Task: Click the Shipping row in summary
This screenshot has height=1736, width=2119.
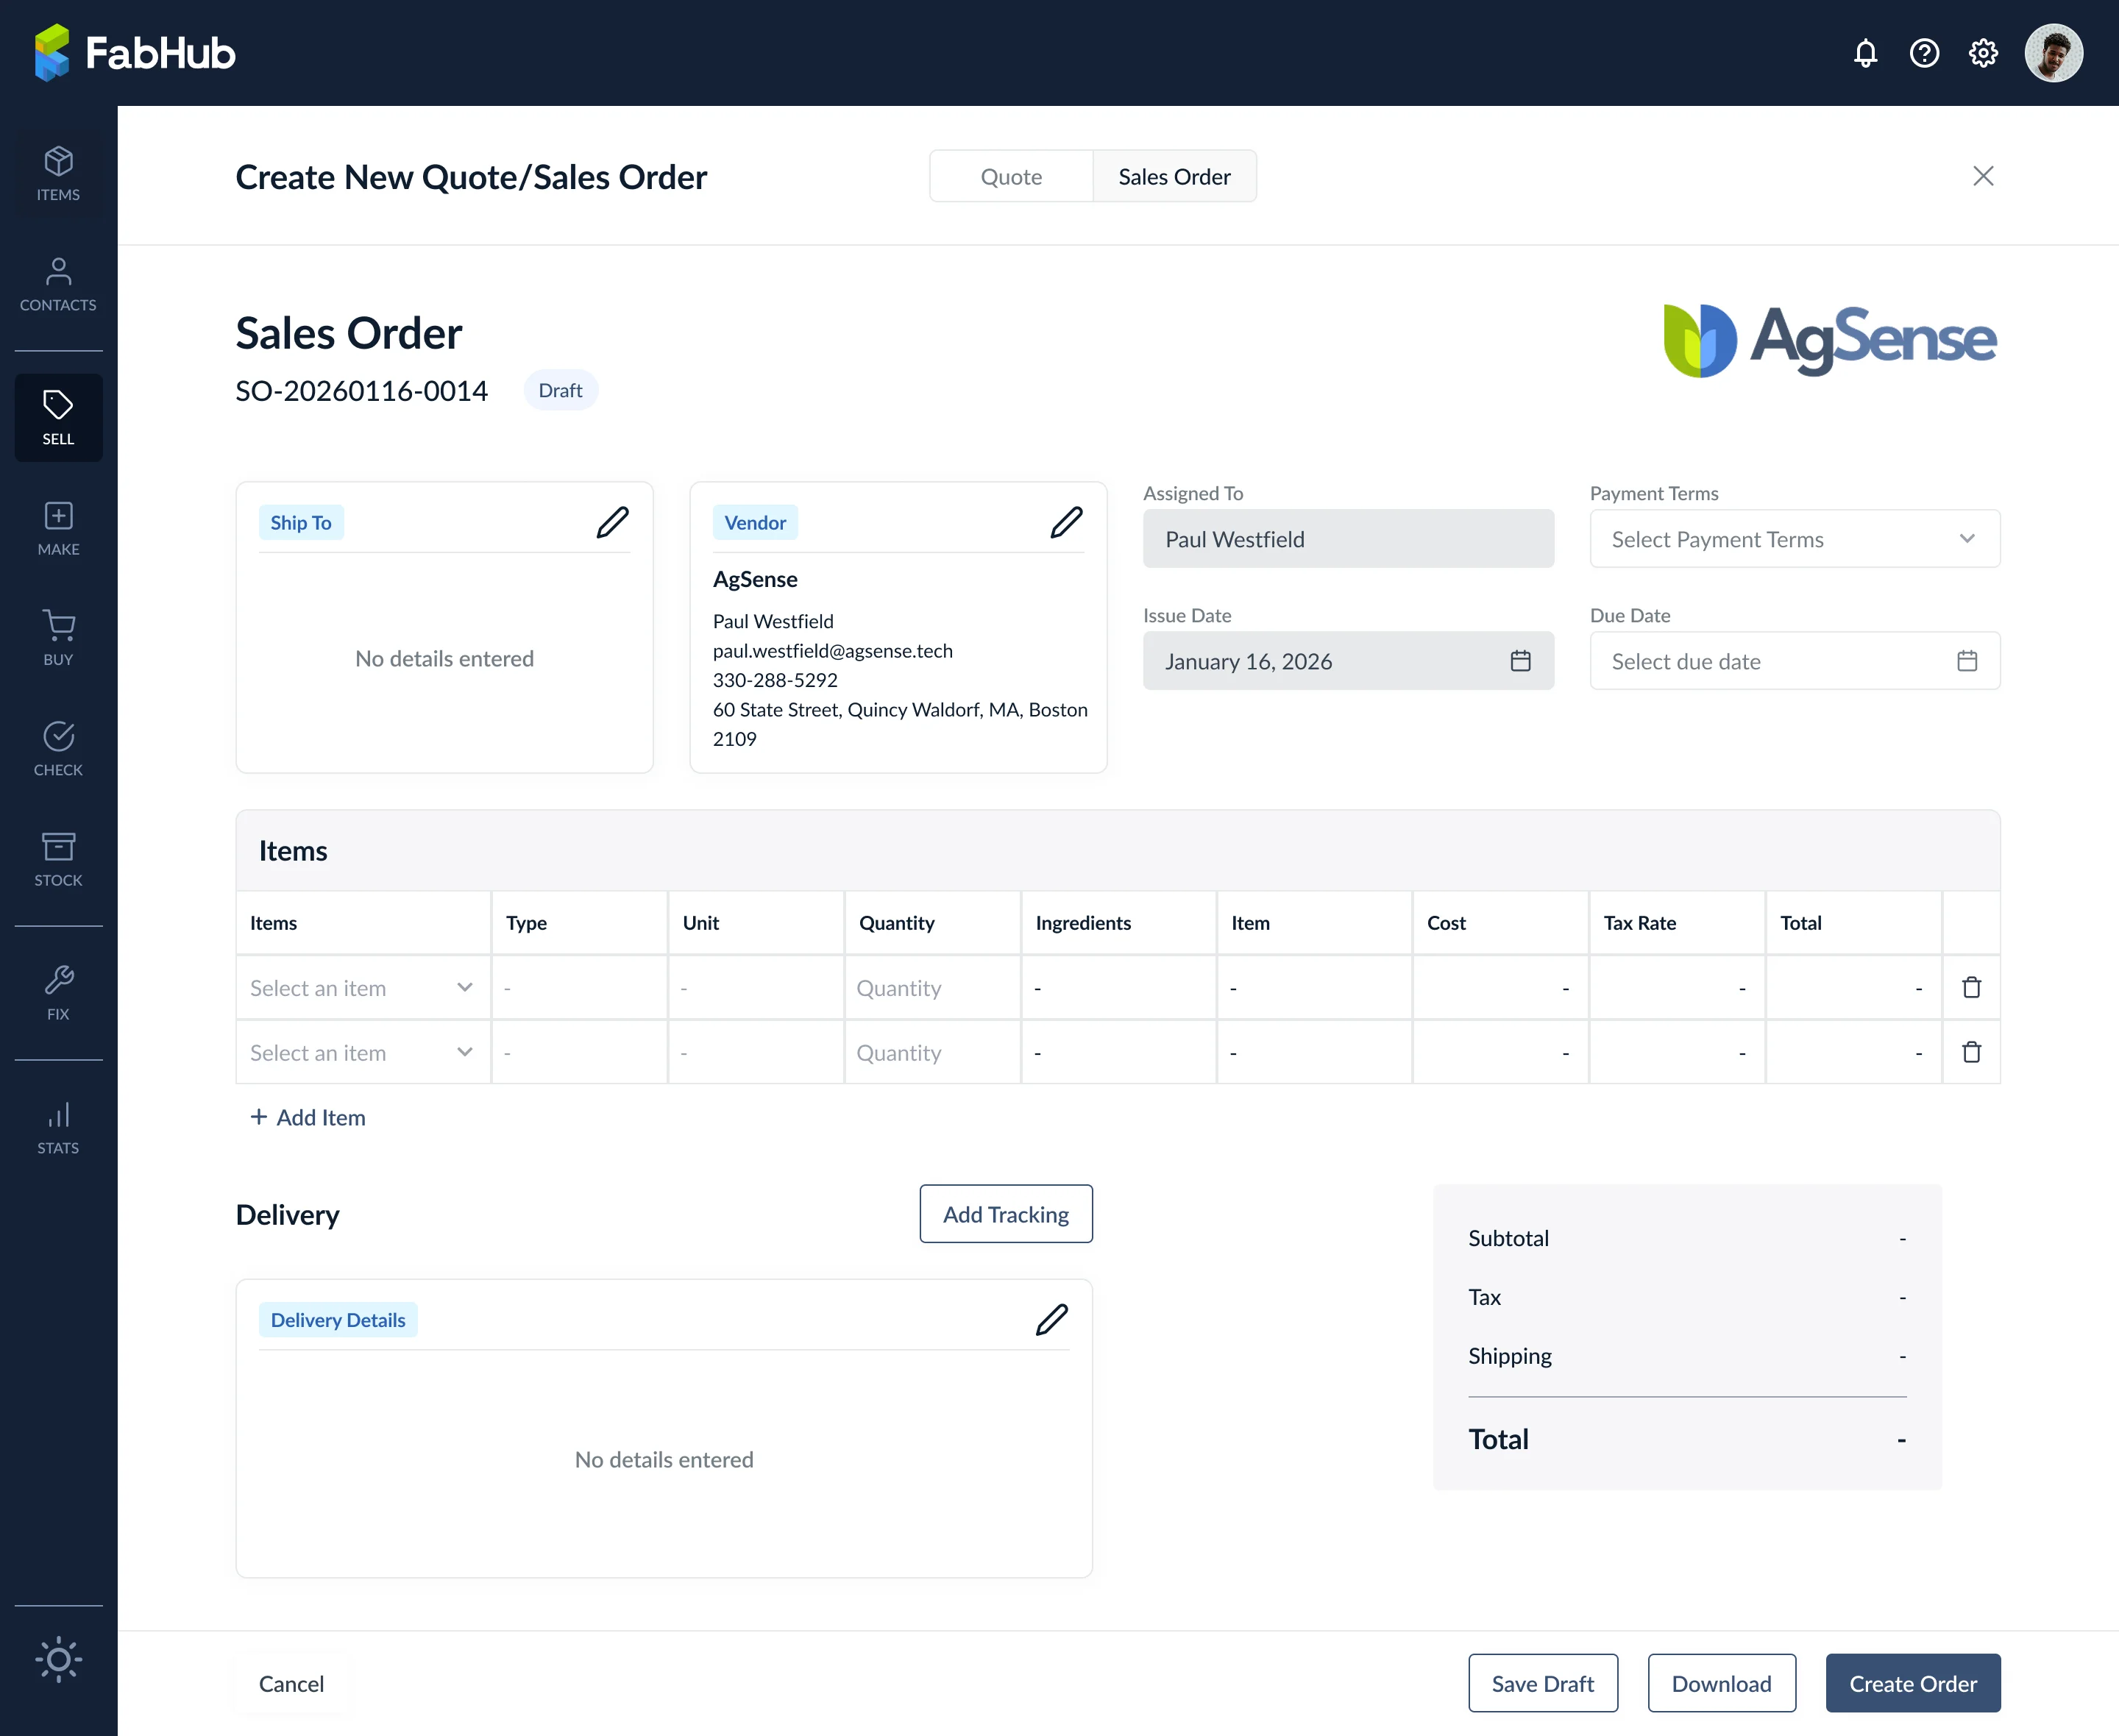Action: point(1687,1356)
